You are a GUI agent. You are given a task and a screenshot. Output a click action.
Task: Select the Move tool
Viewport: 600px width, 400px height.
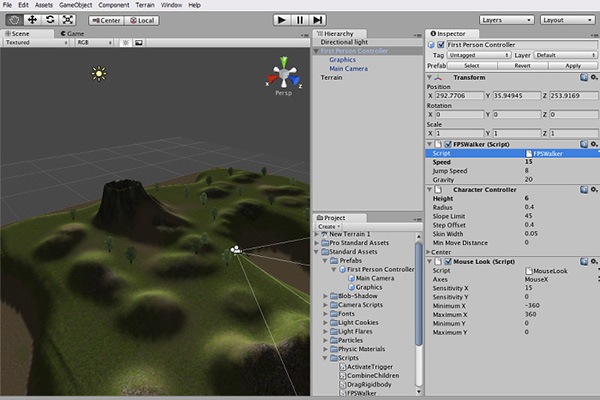pos(33,20)
